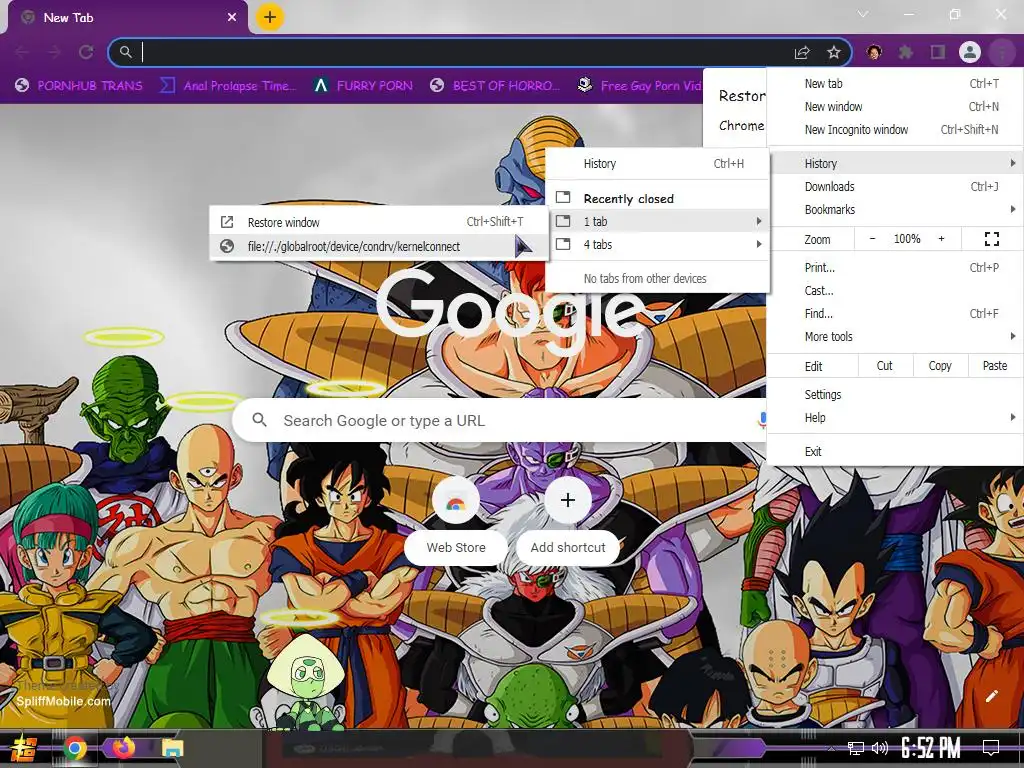
Task: Click the 100% zoom value
Action: point(906,239)
